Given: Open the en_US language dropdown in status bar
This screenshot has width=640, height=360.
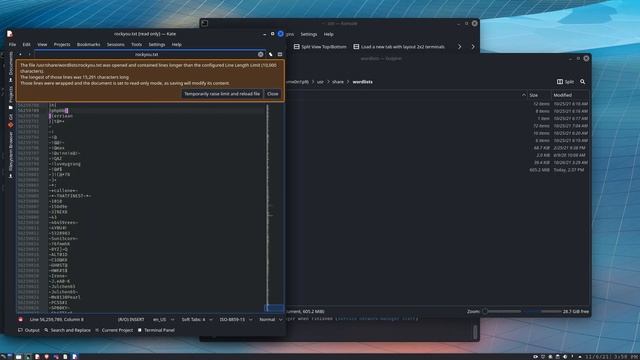Looking at the screenshot, I should point(163,320).
